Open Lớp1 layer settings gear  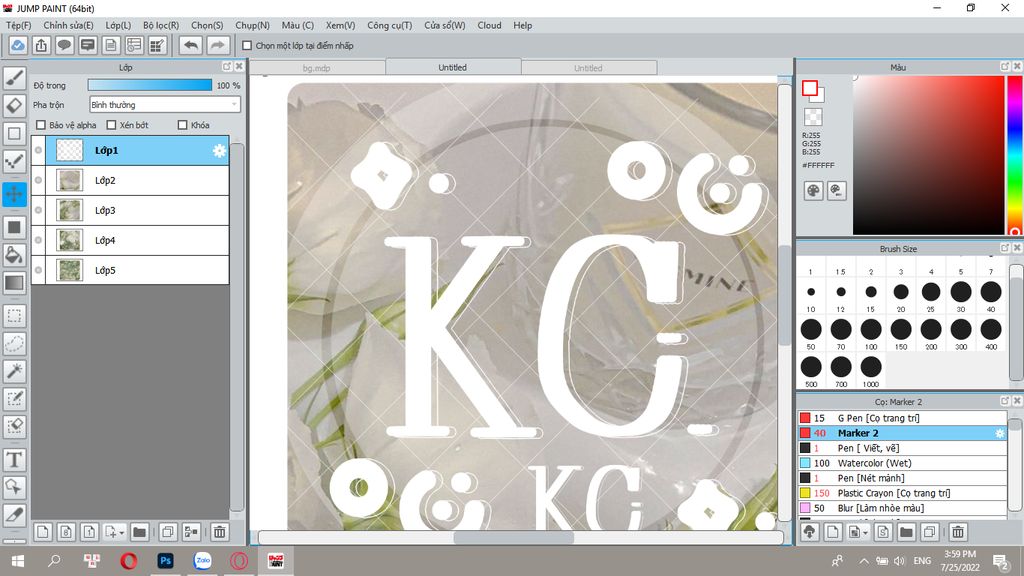(219, 151)
